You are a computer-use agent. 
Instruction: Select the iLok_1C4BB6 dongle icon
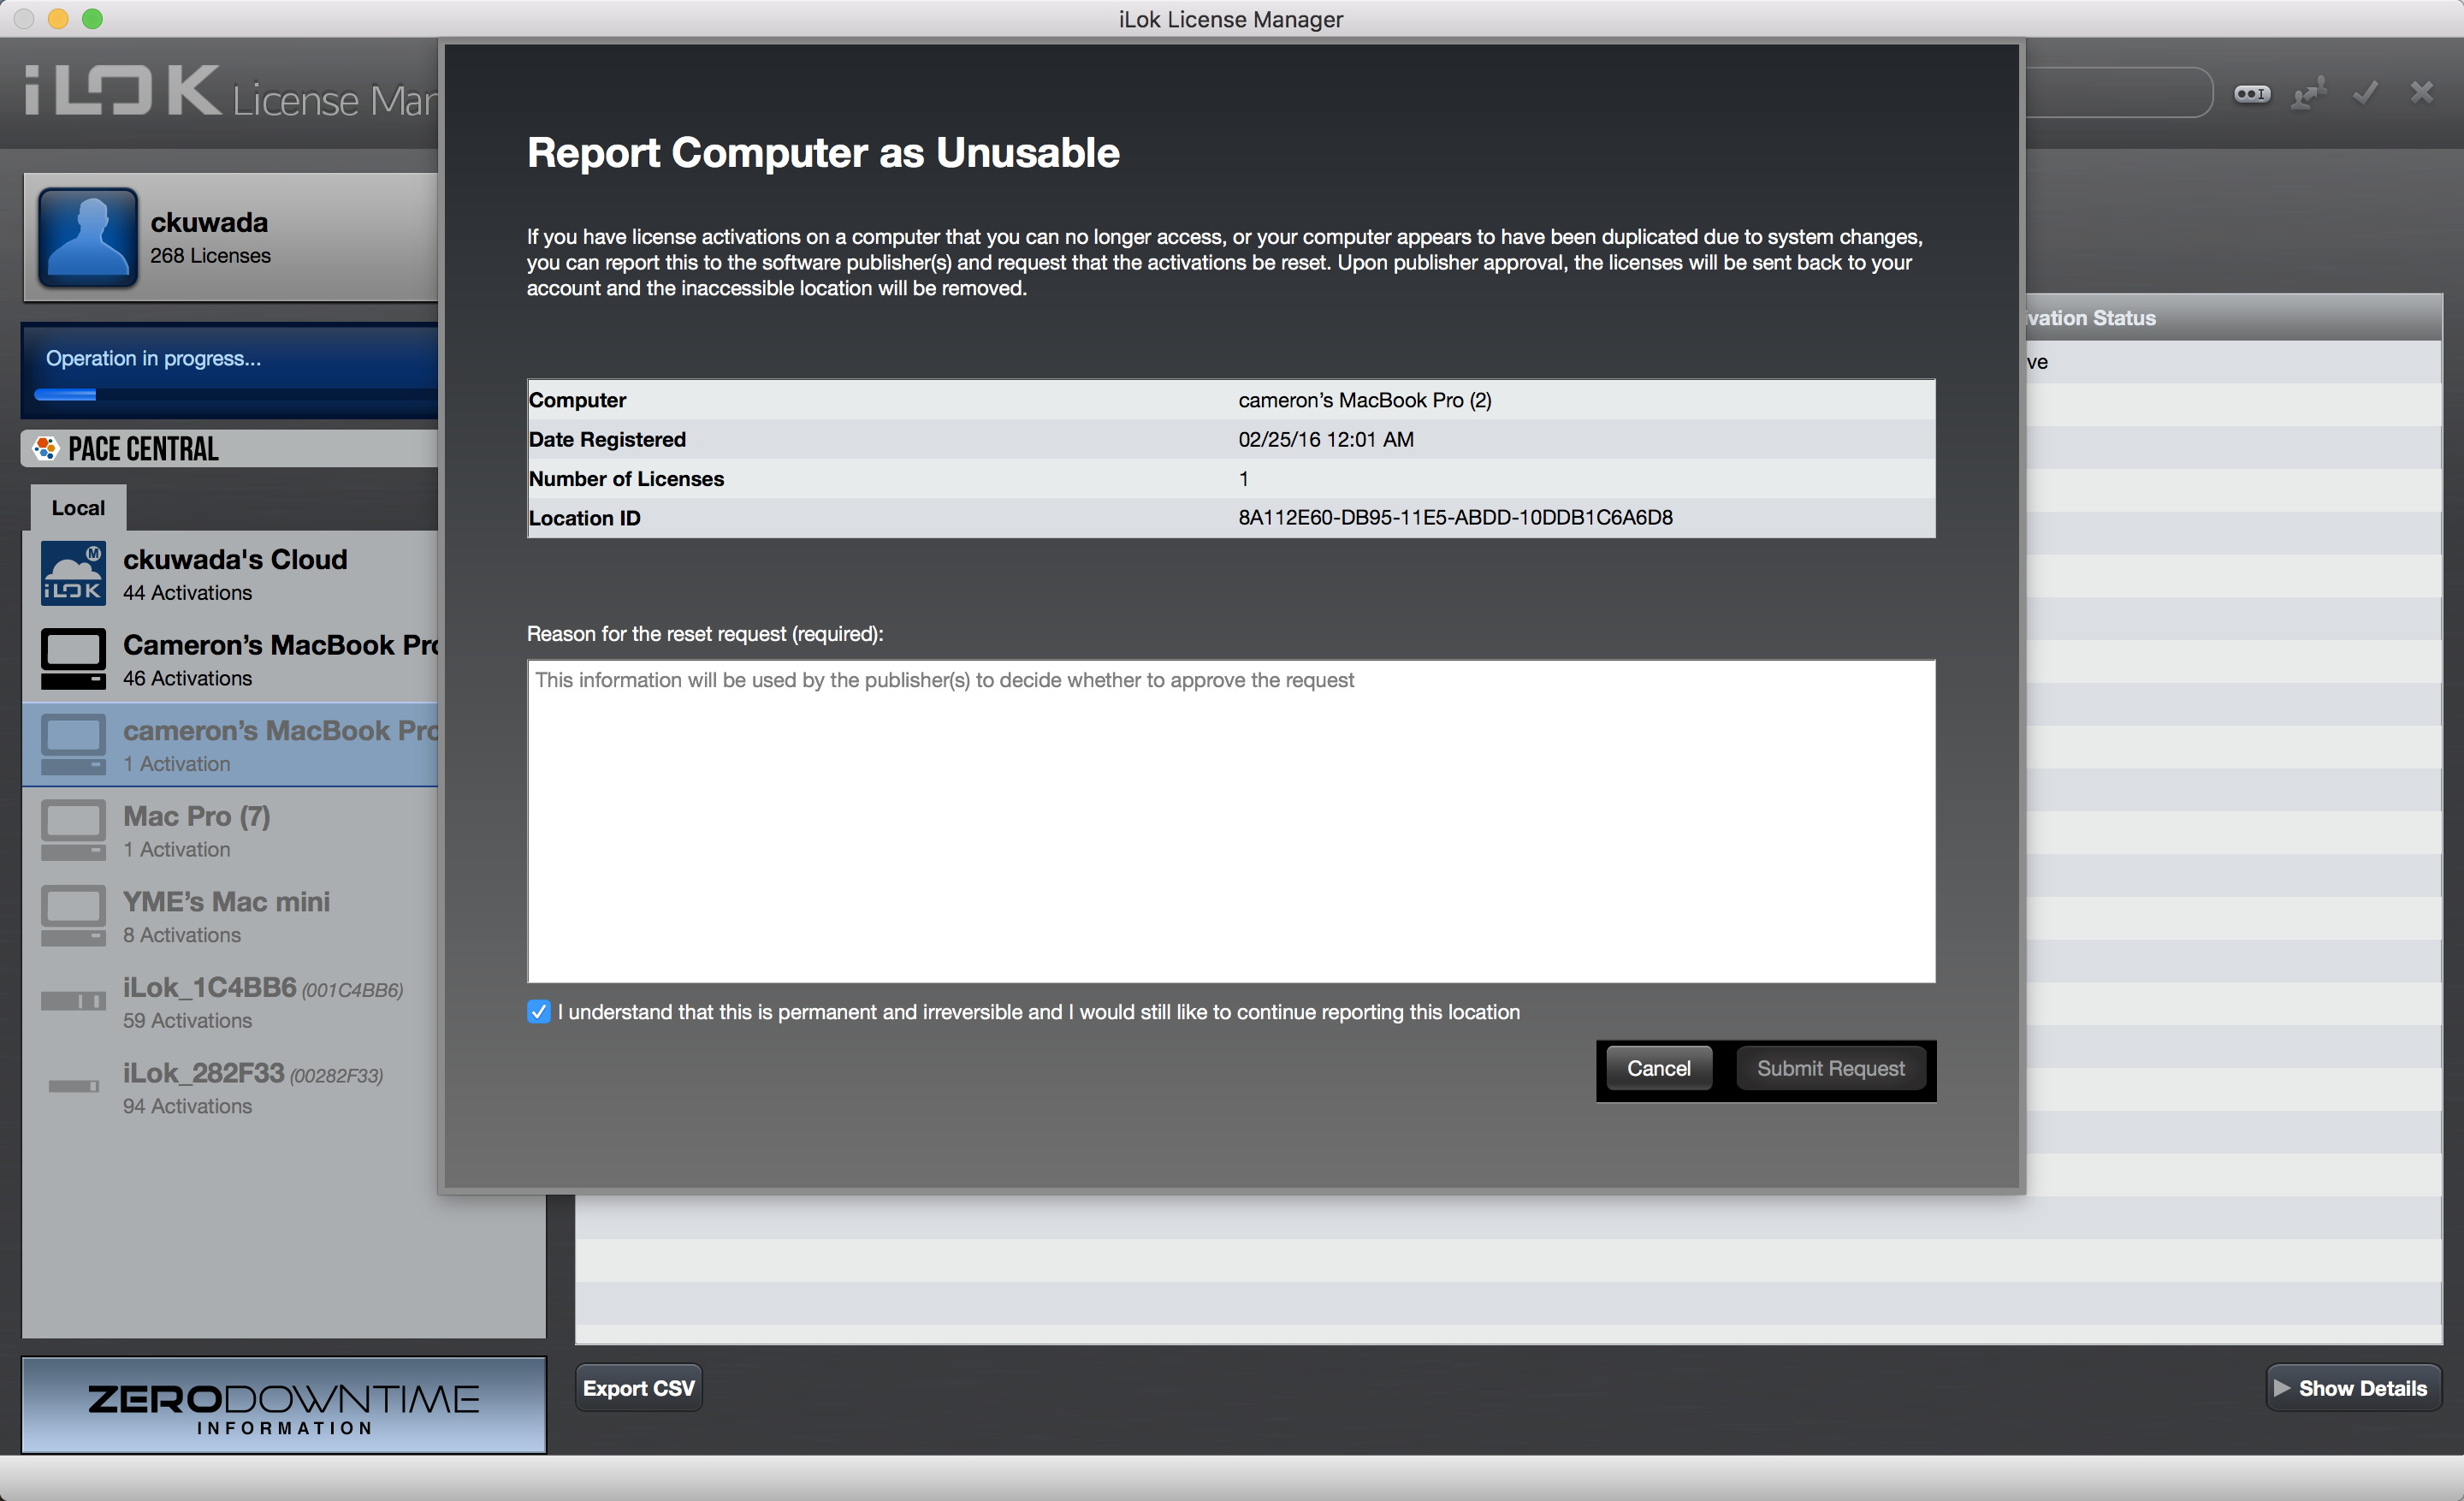(73, 1001)
